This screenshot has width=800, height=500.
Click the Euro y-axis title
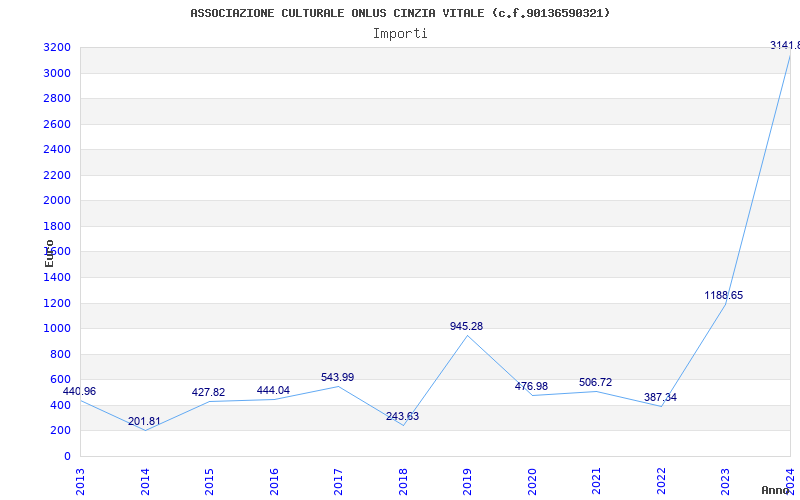pos(49,254)
